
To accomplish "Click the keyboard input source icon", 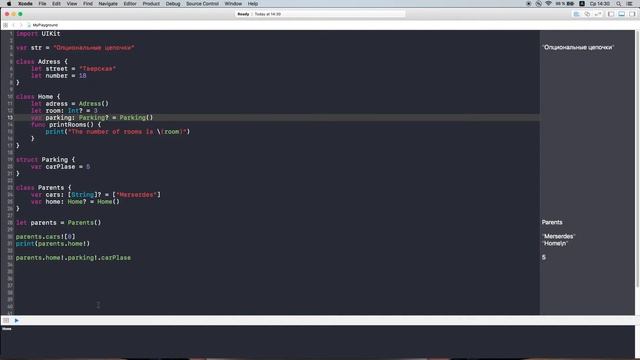I will (582, 4).
